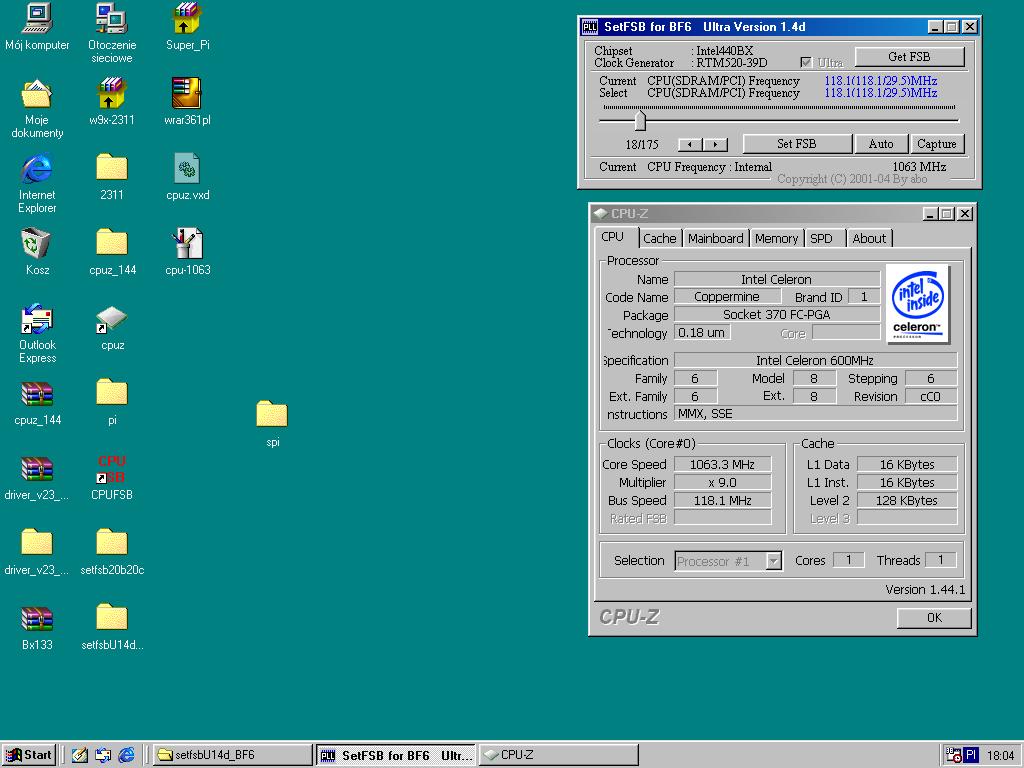Screen dimensions: 1024x768
Task: Click the FSB frequency slider thumb
Action: tap(641, 120)
